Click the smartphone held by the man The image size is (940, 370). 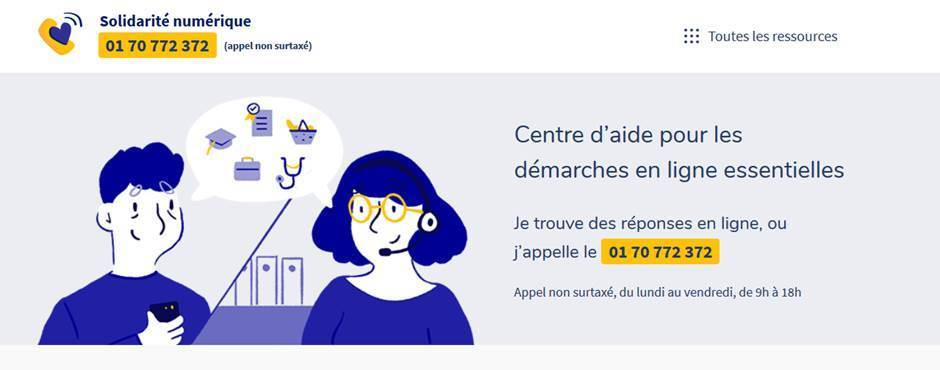[164, 312]
